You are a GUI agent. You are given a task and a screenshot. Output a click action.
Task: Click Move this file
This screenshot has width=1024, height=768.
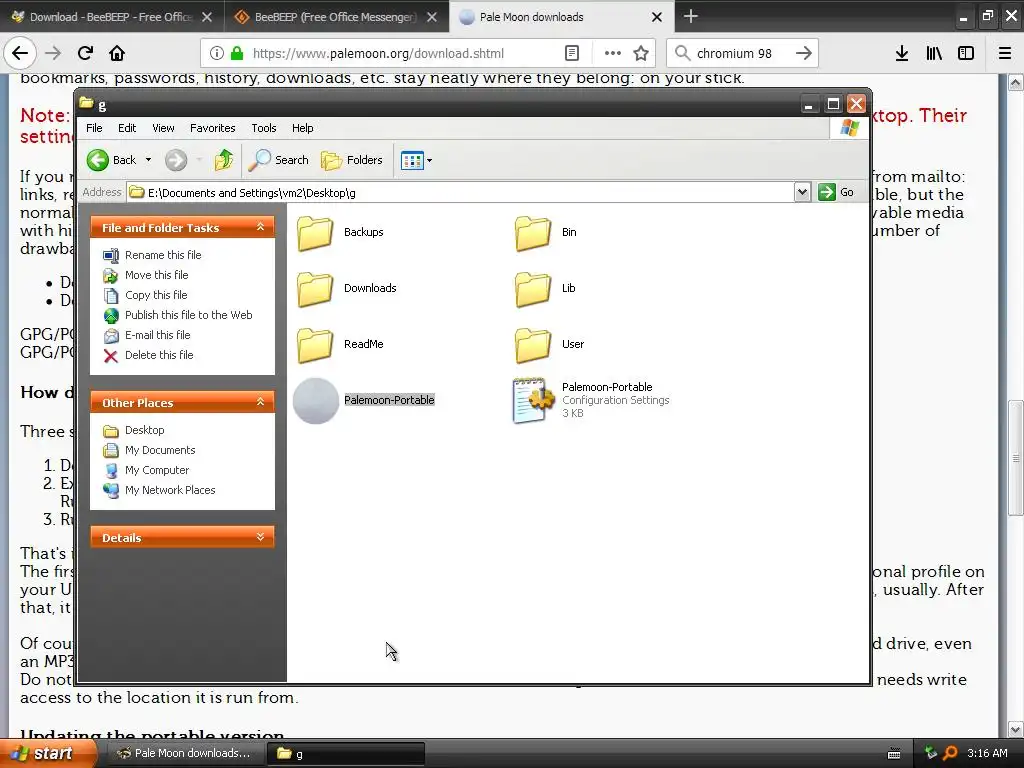pyautogui.click(x=156, y=275)
